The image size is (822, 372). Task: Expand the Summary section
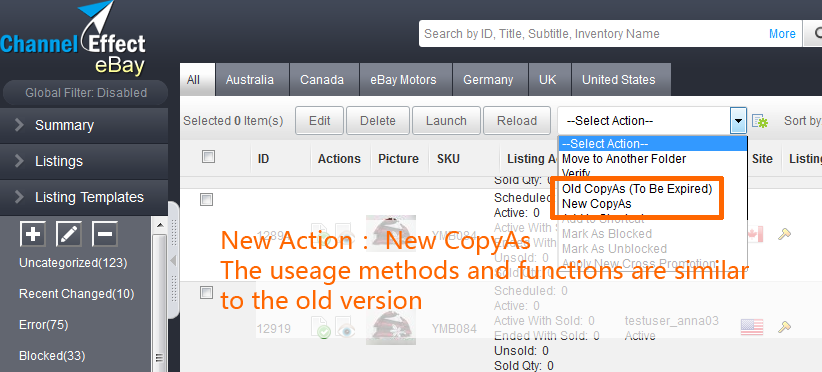(84, 125)
